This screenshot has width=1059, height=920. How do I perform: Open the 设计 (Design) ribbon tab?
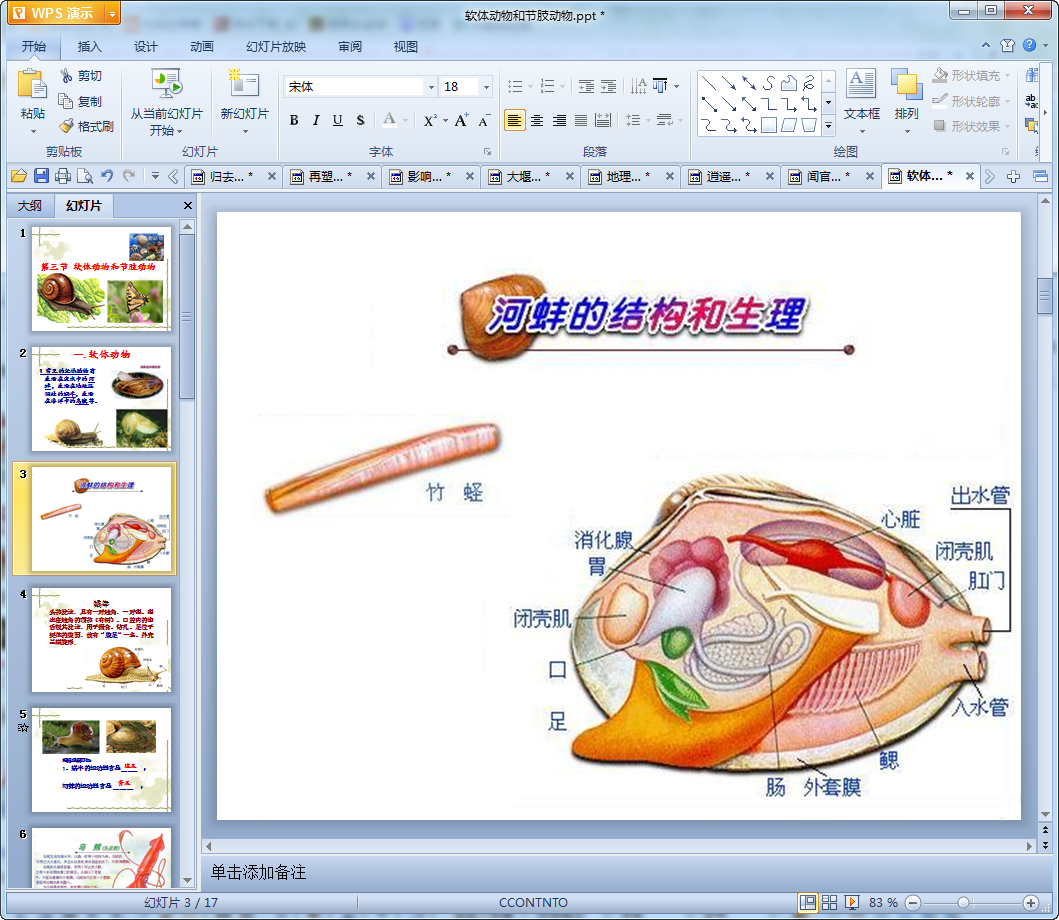click(x=145, y=47)
